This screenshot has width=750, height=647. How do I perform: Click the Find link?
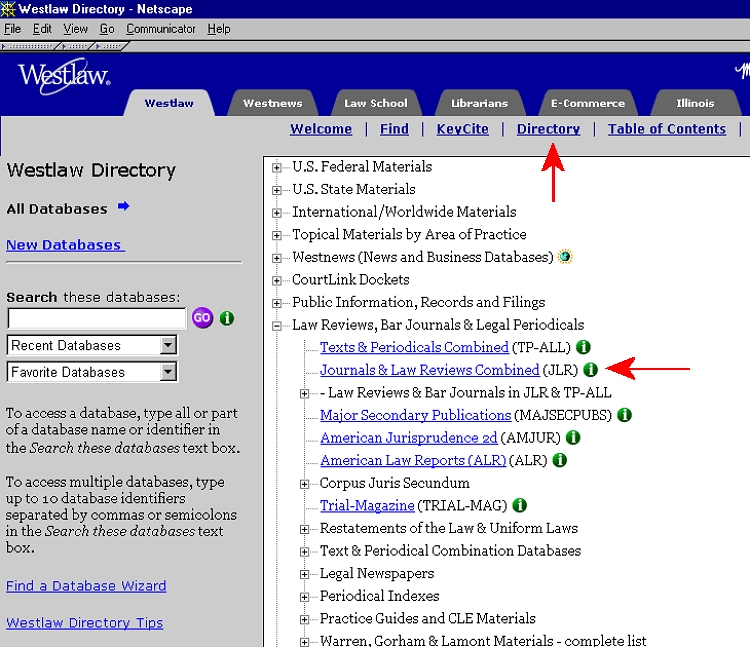click(394, 129)
